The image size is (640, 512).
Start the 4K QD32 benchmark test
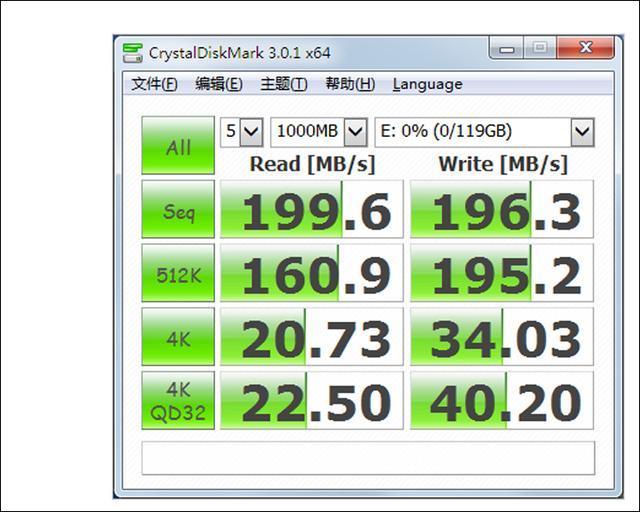coord(178,400)
